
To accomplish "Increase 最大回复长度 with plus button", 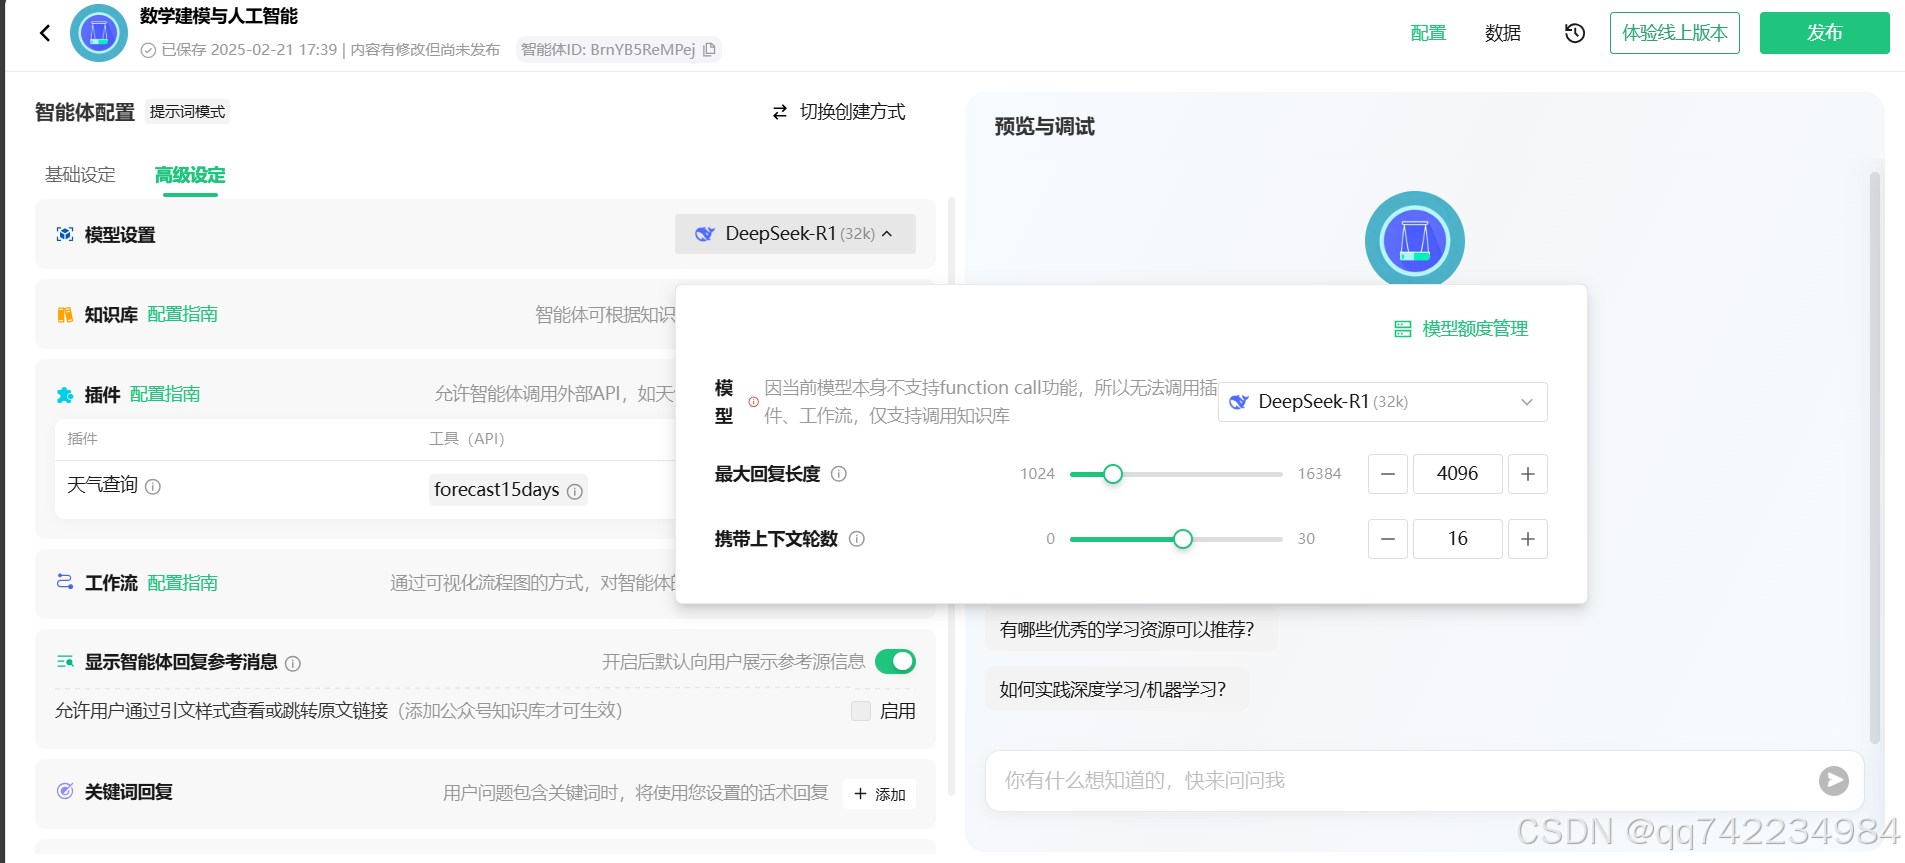I will click(1528, 474).
